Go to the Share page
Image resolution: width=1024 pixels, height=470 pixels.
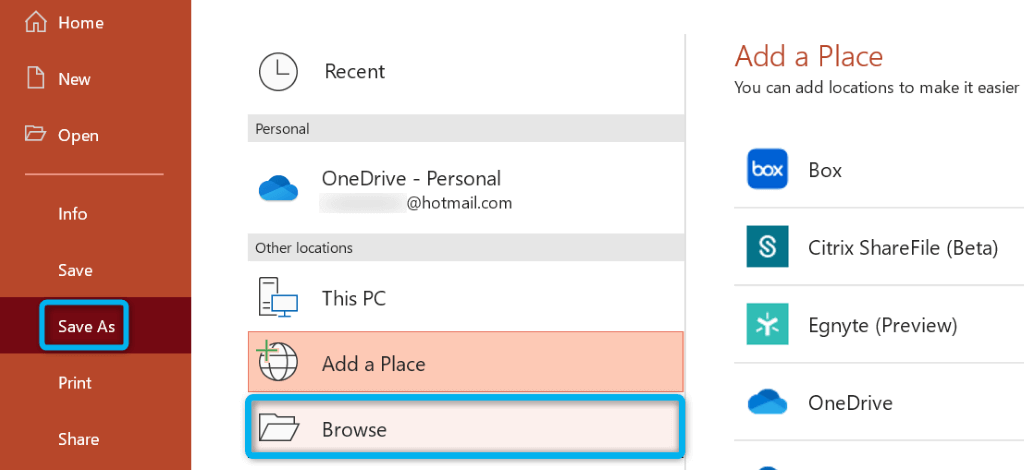(78, 439)
